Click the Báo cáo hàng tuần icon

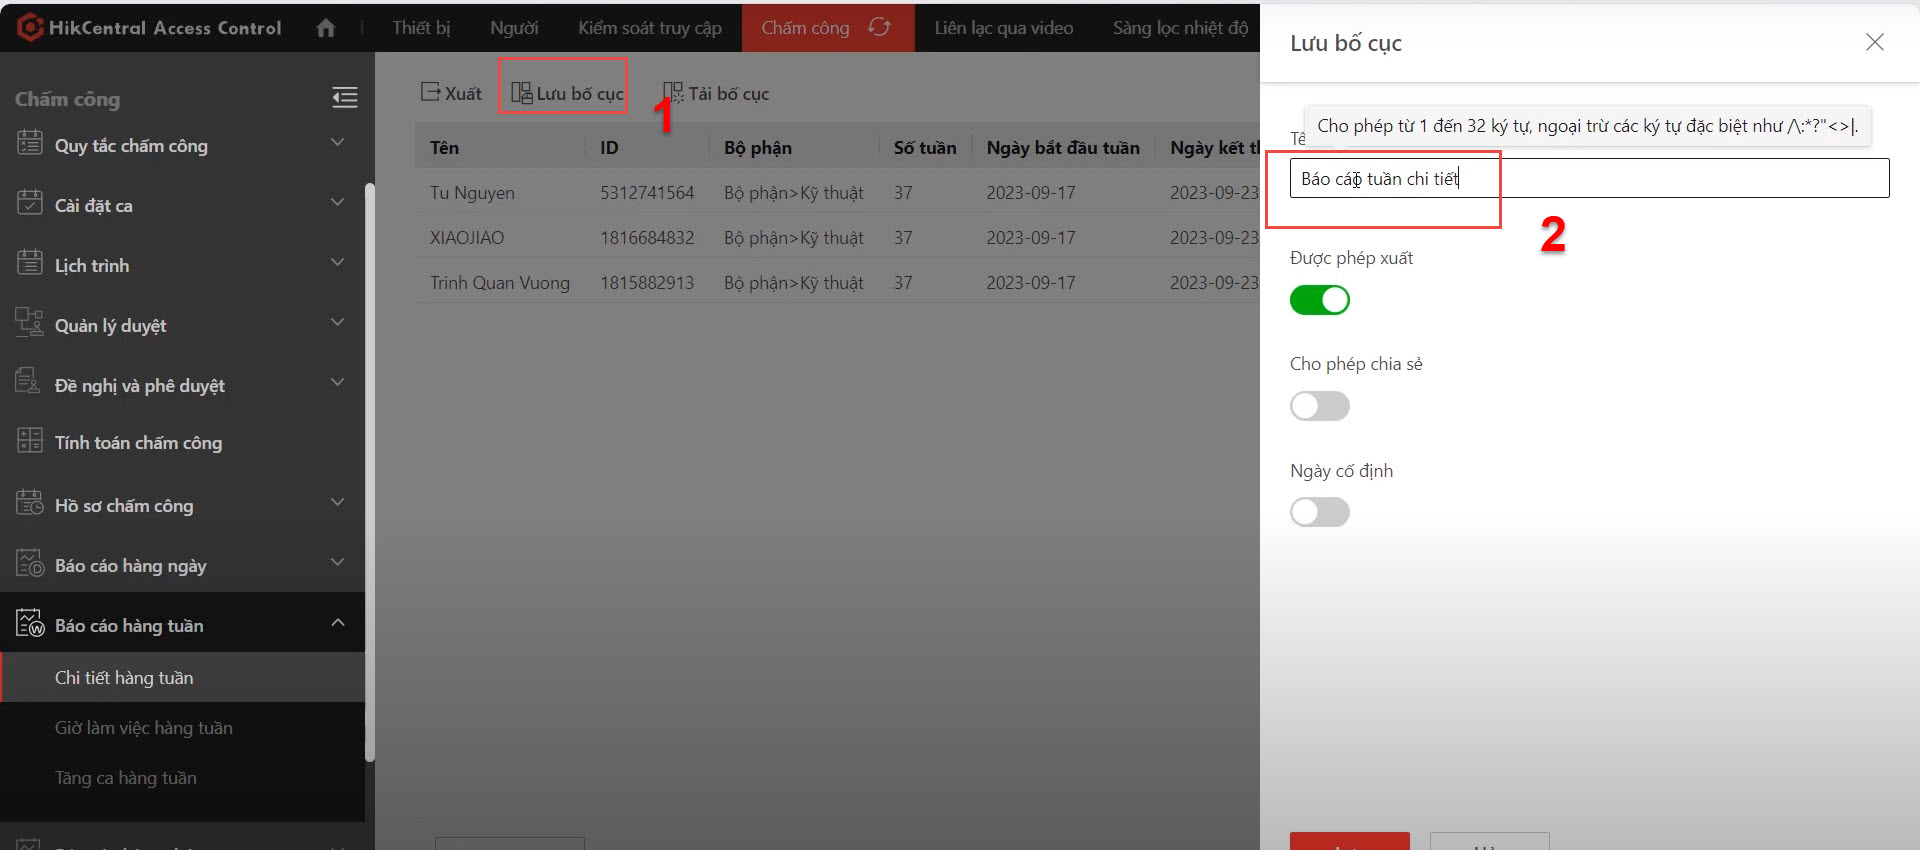coord(30,623)
